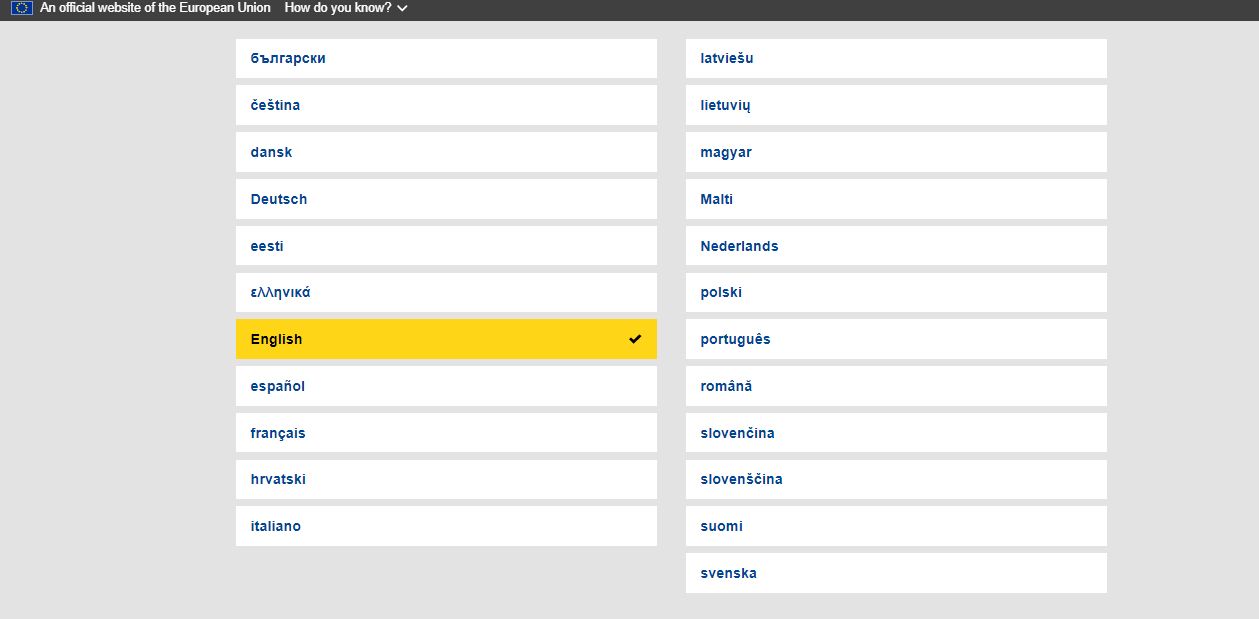This screenshot has width=1259, height=619.
Task: Select the highlighted English language option
Action: pyautogui.click(x=445, y=339)
